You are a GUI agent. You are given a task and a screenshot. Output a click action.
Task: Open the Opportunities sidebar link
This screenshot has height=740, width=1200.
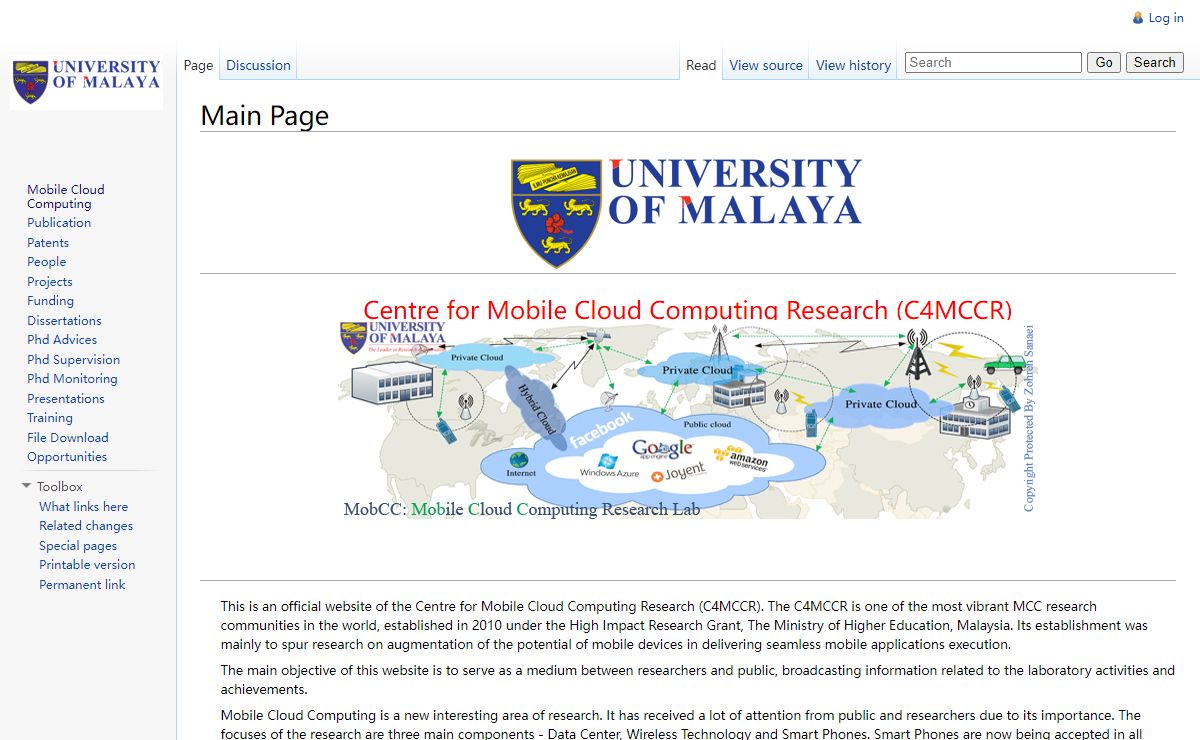pyautogui.click(x=67, y=457)
